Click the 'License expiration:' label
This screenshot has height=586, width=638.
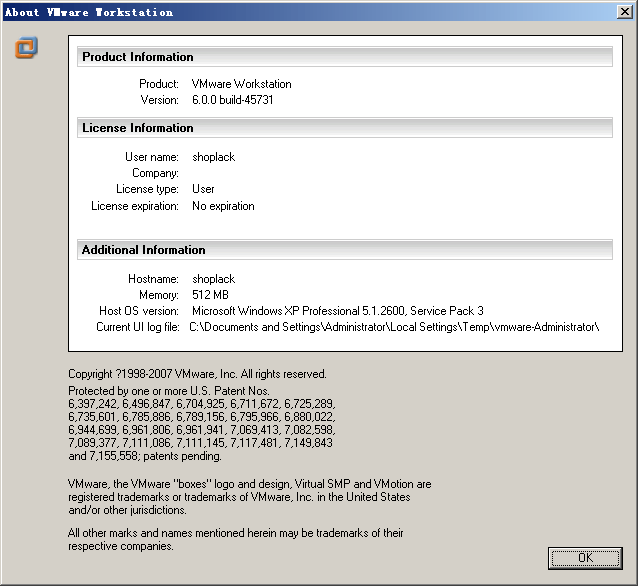point(135,206)
